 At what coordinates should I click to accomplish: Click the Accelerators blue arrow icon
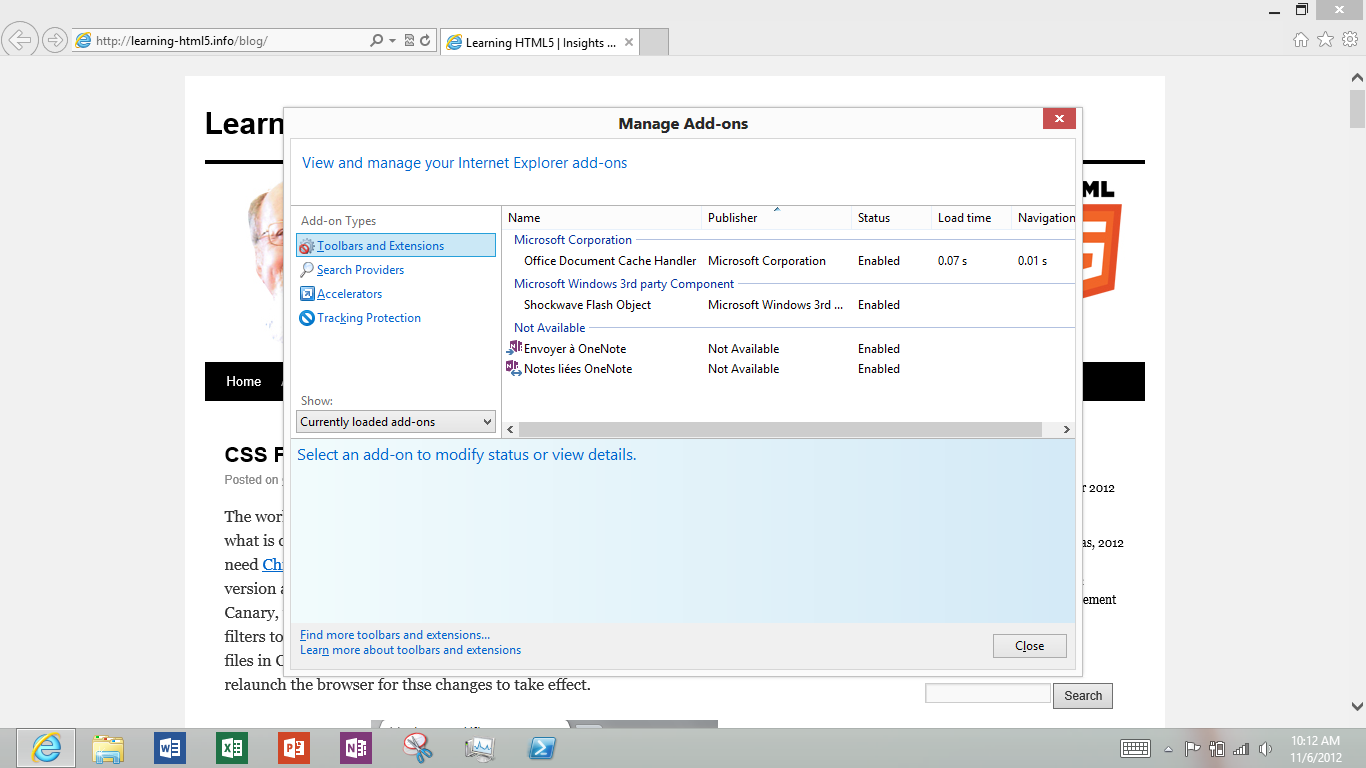307,294
